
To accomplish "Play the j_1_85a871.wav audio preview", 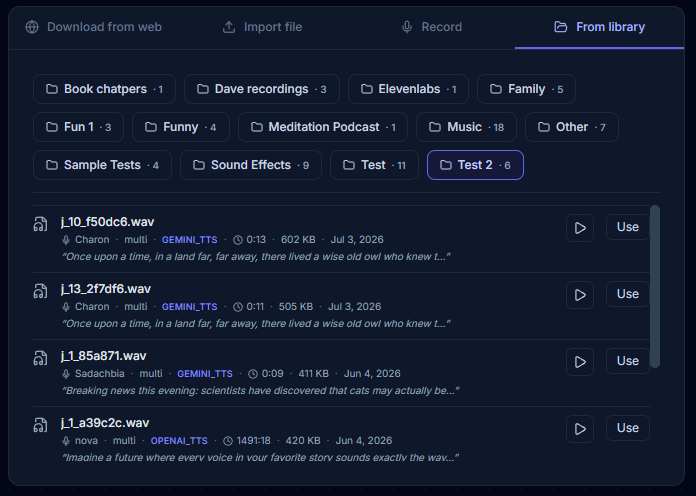I will 580,362.
